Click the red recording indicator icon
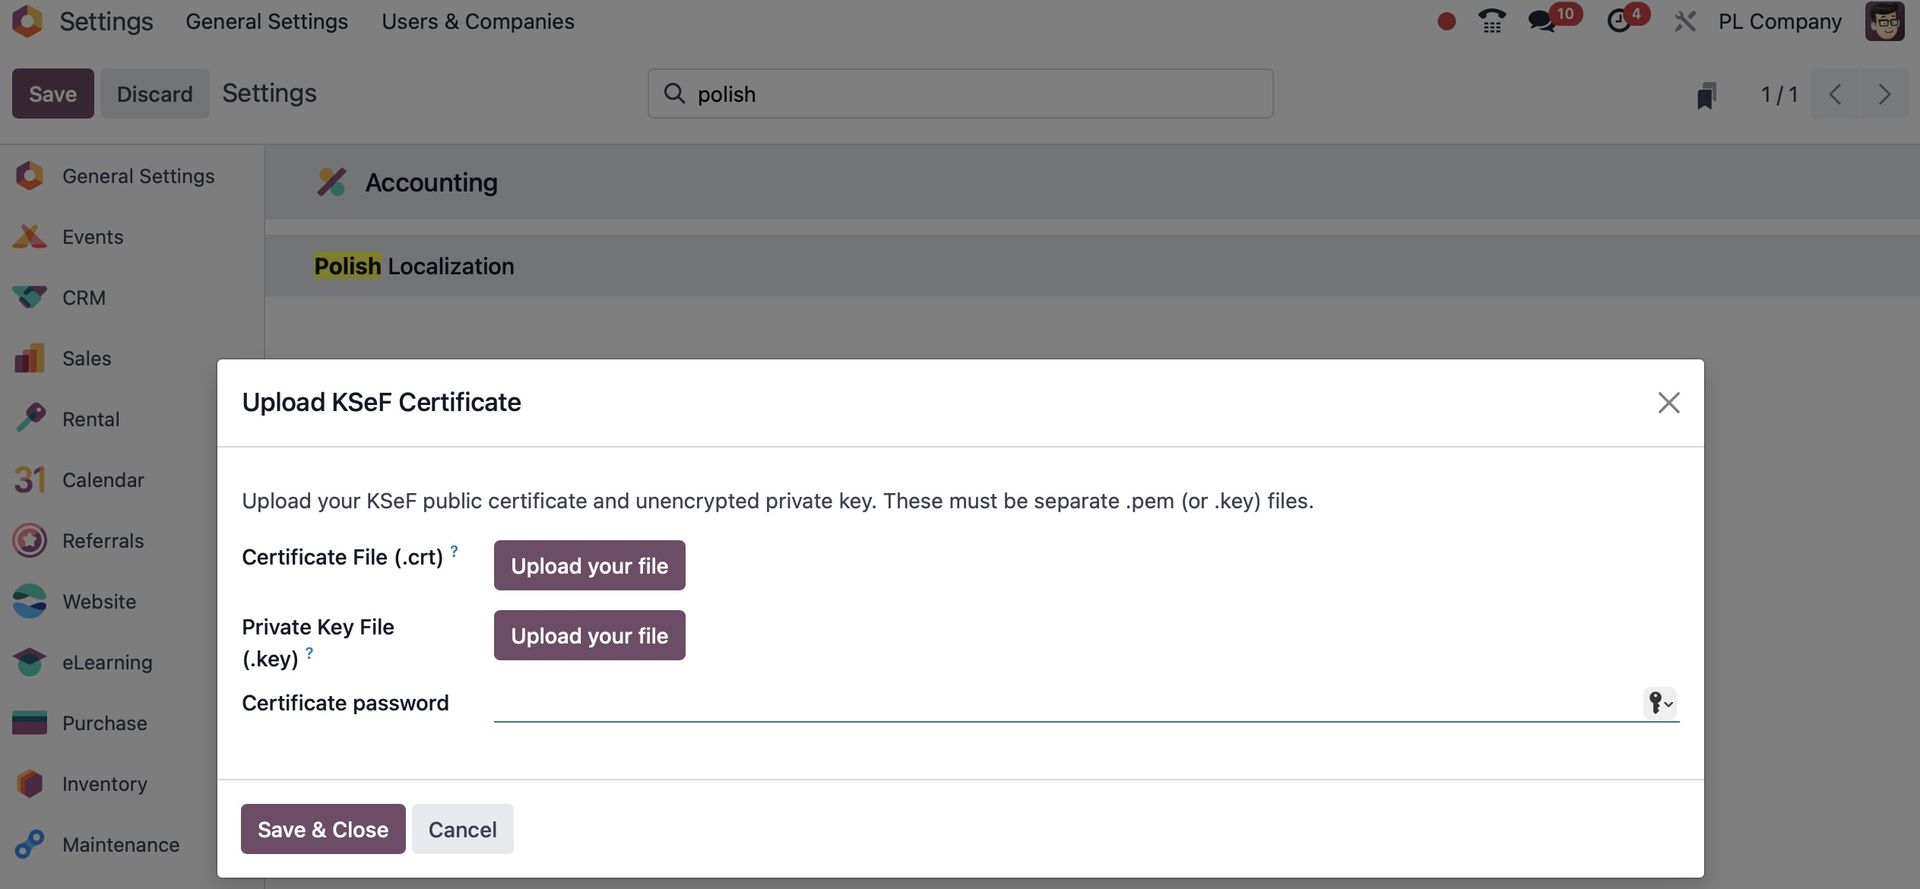This screenshot has width=1920, height=889. [x=1446, y=21]
